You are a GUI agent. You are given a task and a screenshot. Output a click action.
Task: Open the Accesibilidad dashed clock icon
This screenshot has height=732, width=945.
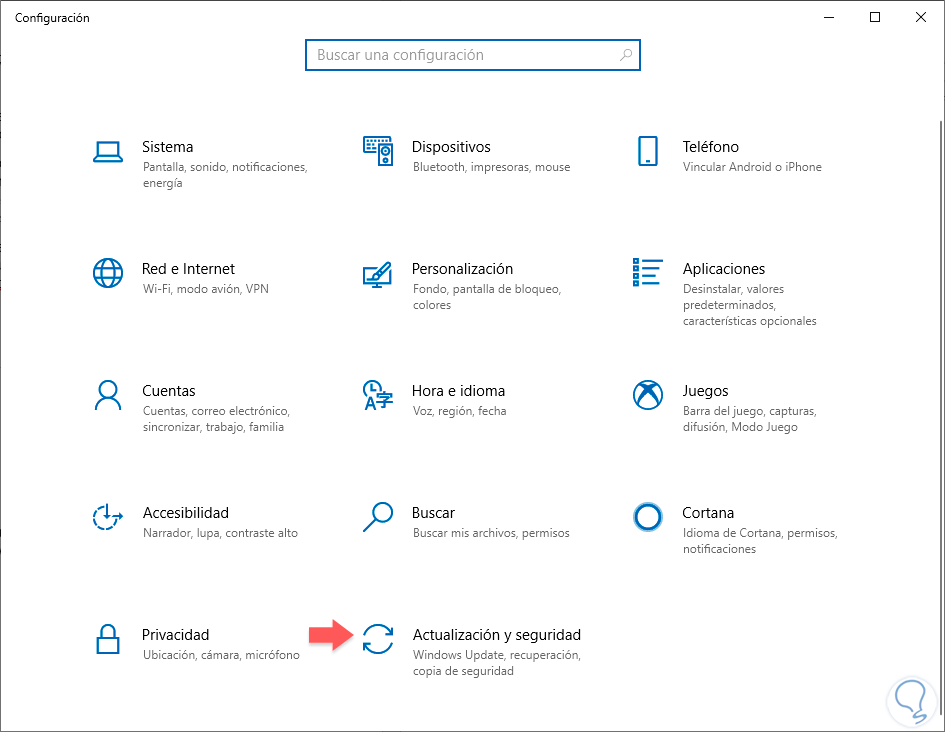[107, 517]
